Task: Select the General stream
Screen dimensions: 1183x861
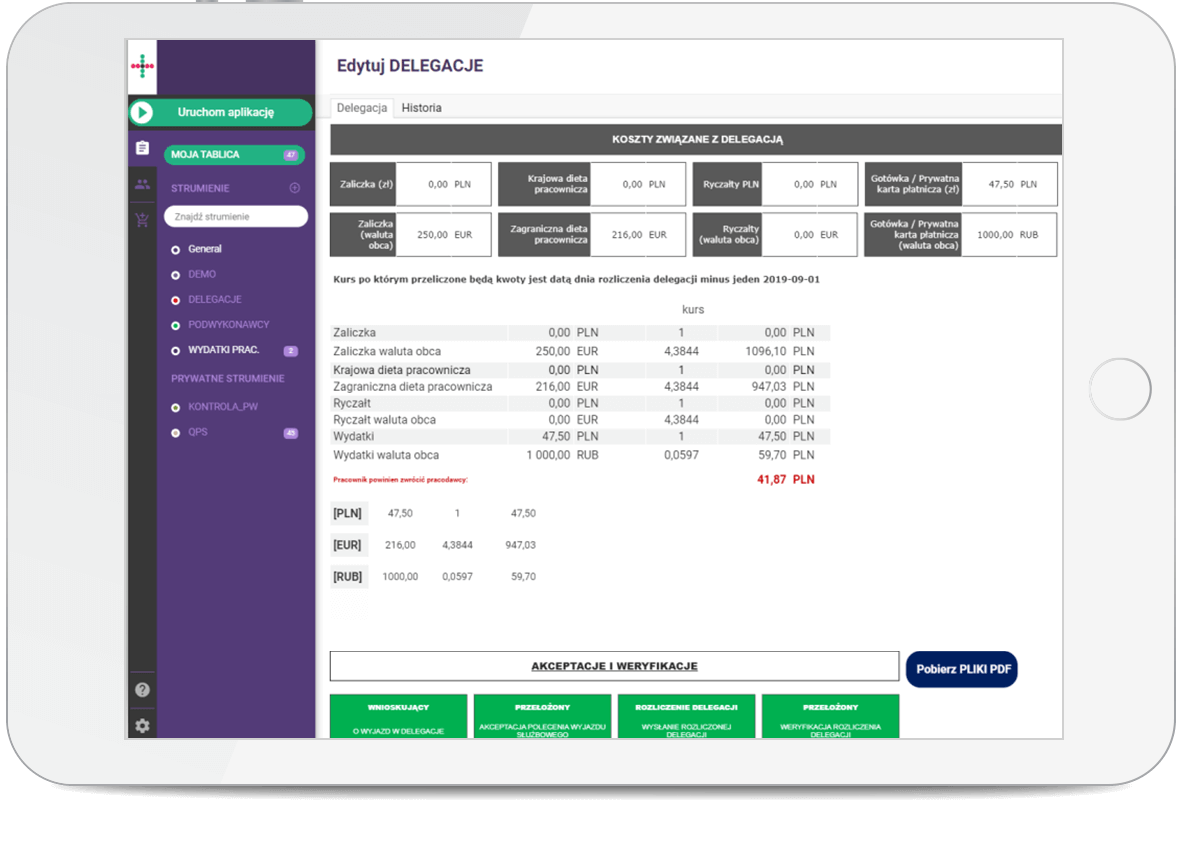Action: click(x=204, y=249)
